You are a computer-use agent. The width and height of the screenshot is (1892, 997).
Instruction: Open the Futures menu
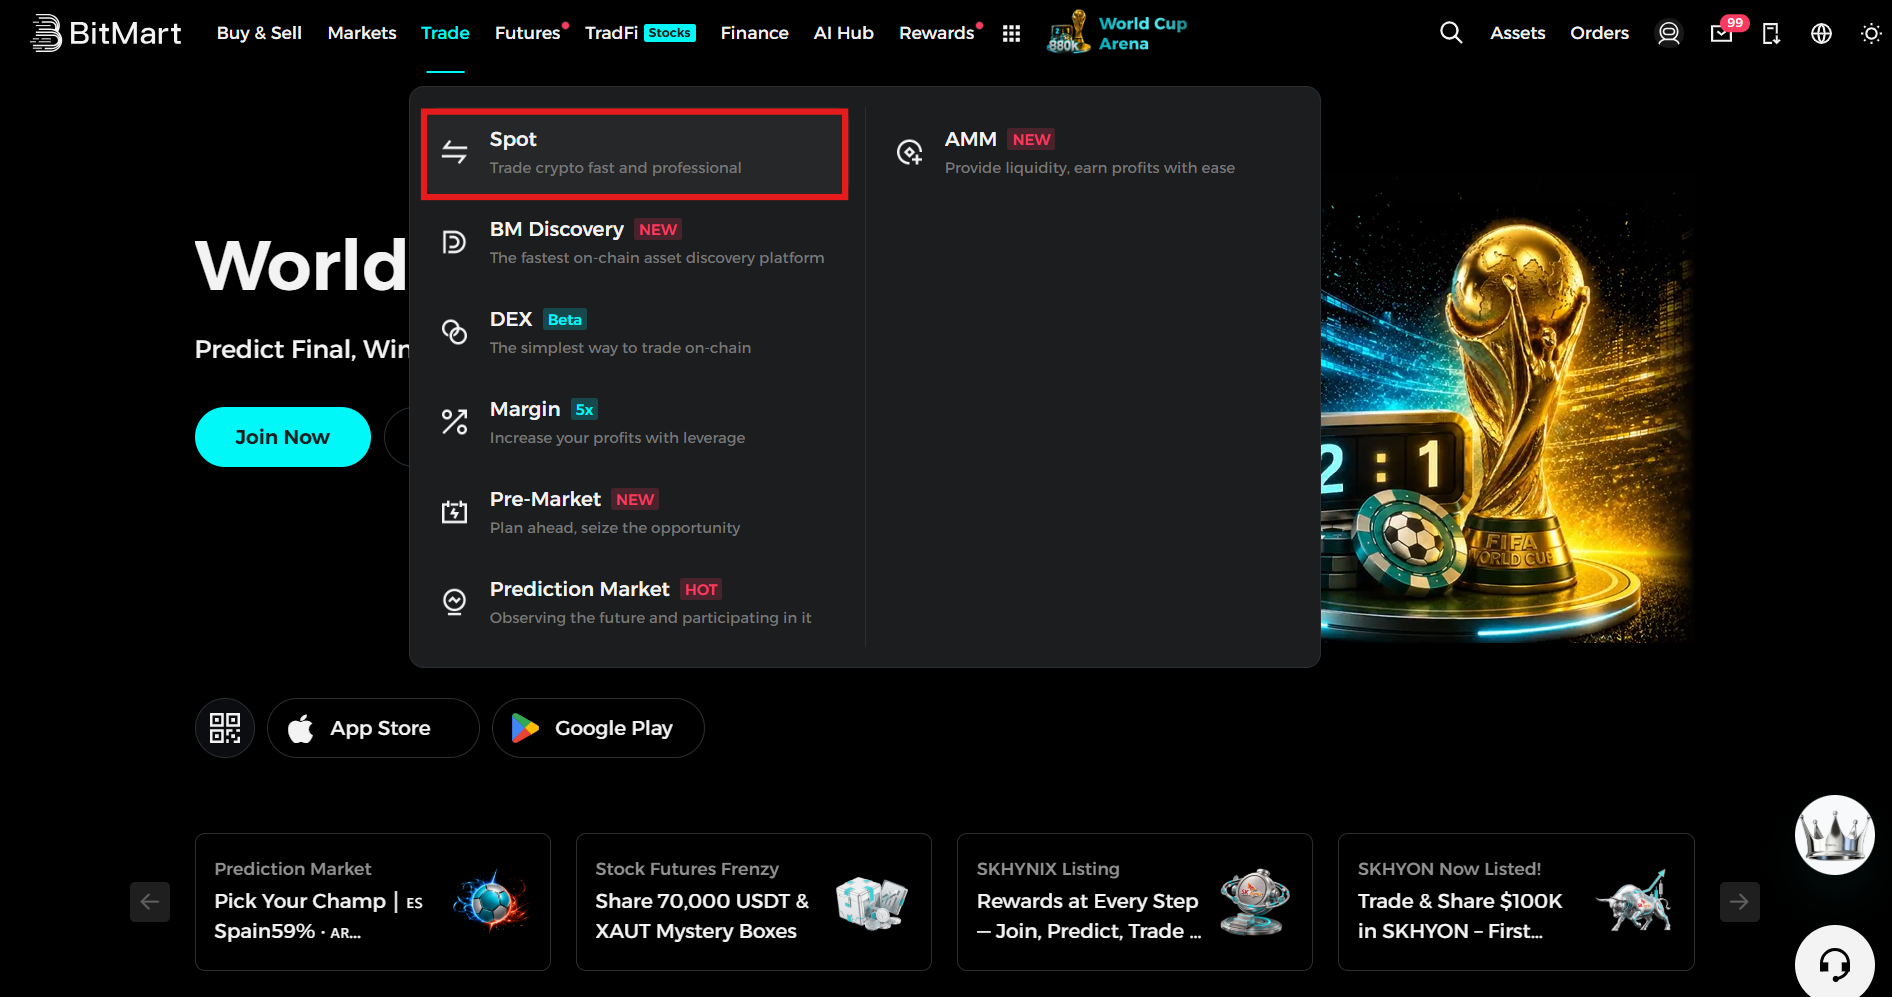click(528, 33)
